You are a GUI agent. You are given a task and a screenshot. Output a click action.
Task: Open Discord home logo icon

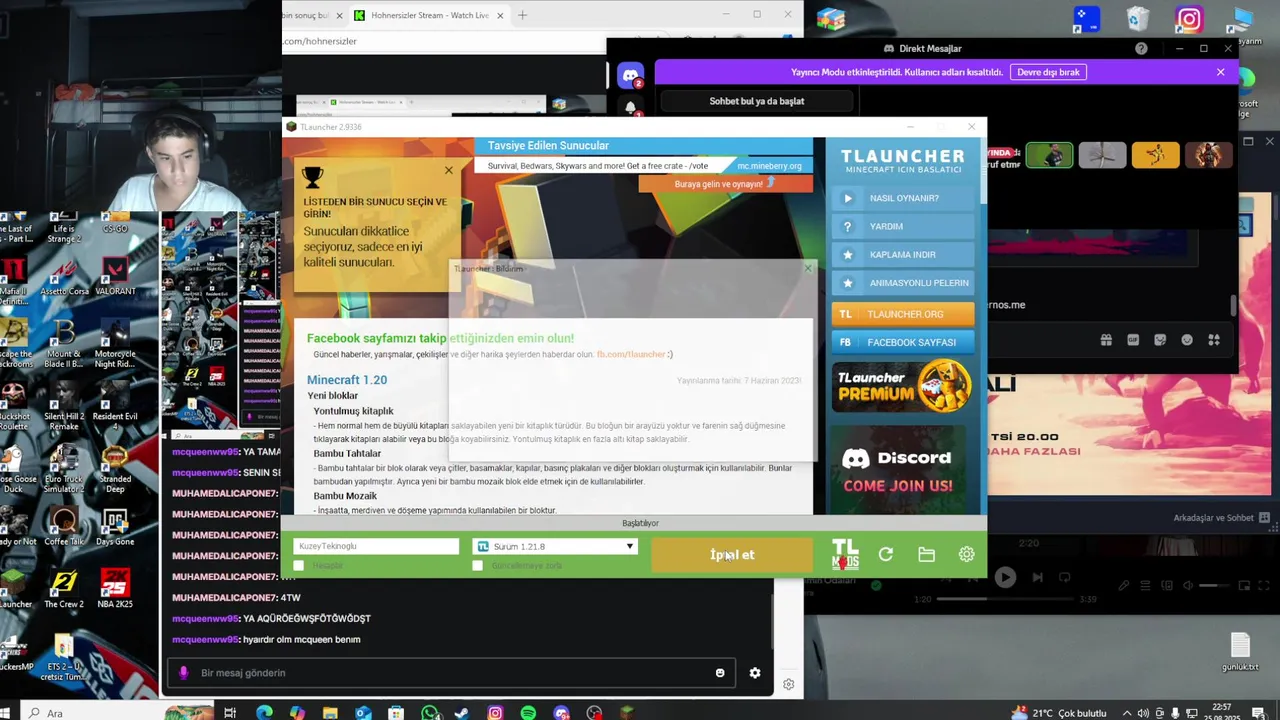pyautogui.click(x=631, y=75)
